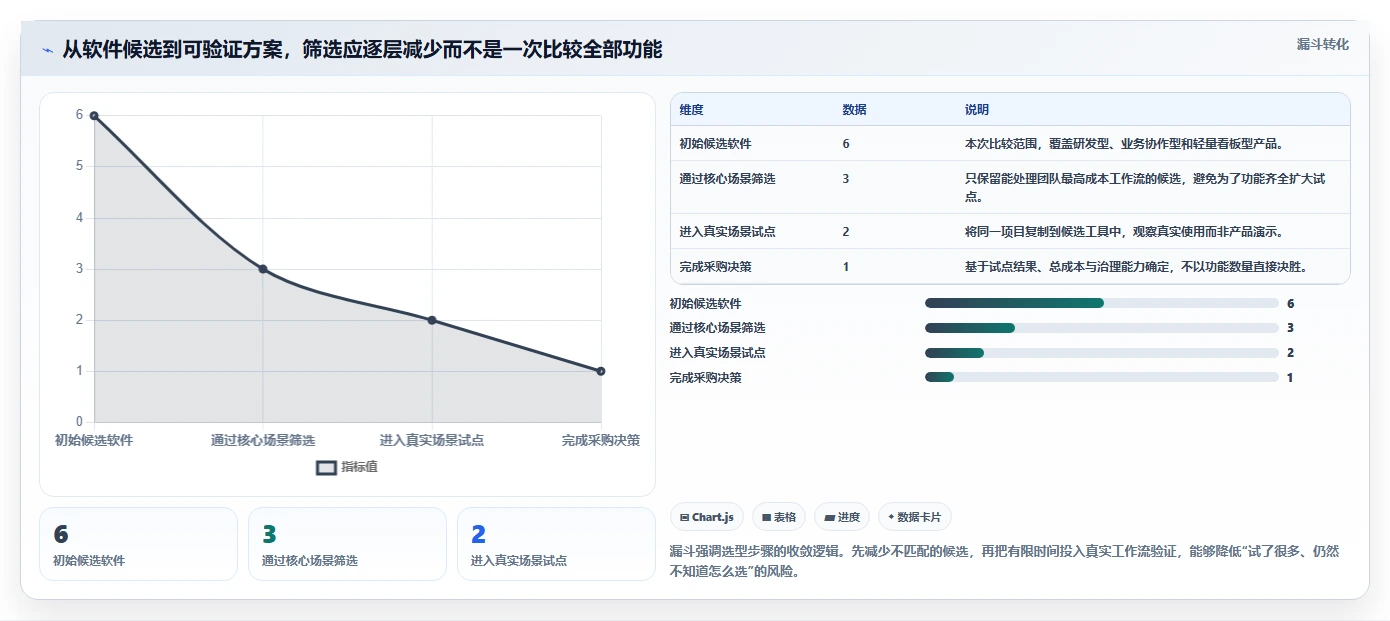
Task: Click the description starting 只保留能处理团队
Action: 1145,187
